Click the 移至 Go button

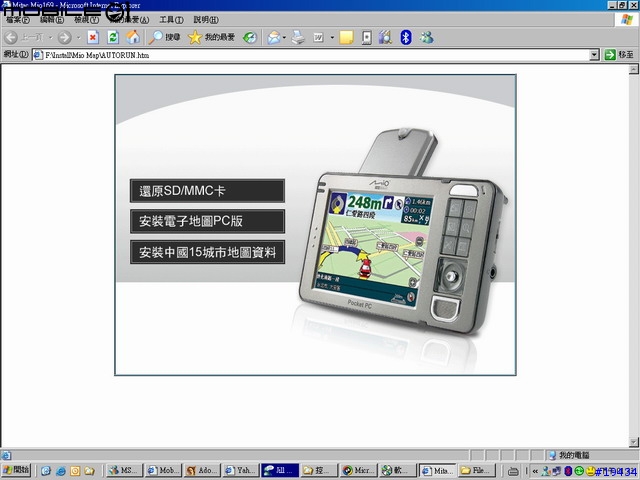pyautogui.click(x=619, y=55)
